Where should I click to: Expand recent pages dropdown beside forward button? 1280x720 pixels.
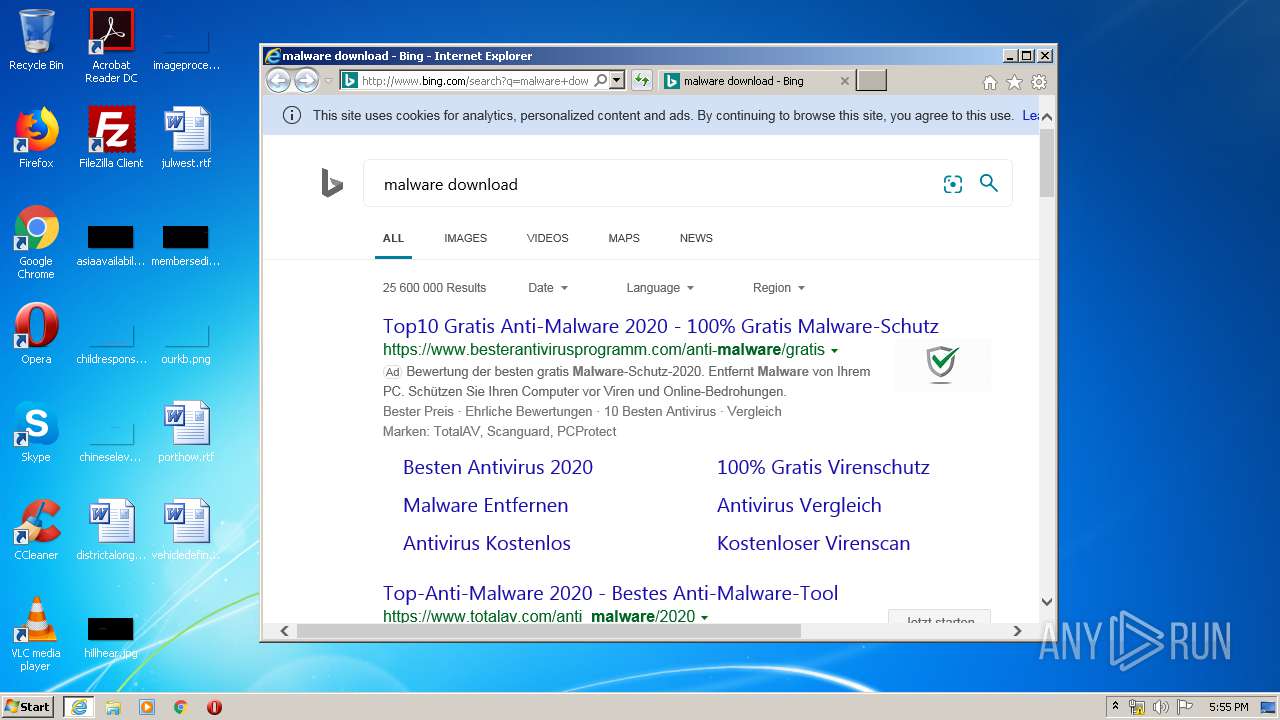pyautogui.click(x=328, y=81)
